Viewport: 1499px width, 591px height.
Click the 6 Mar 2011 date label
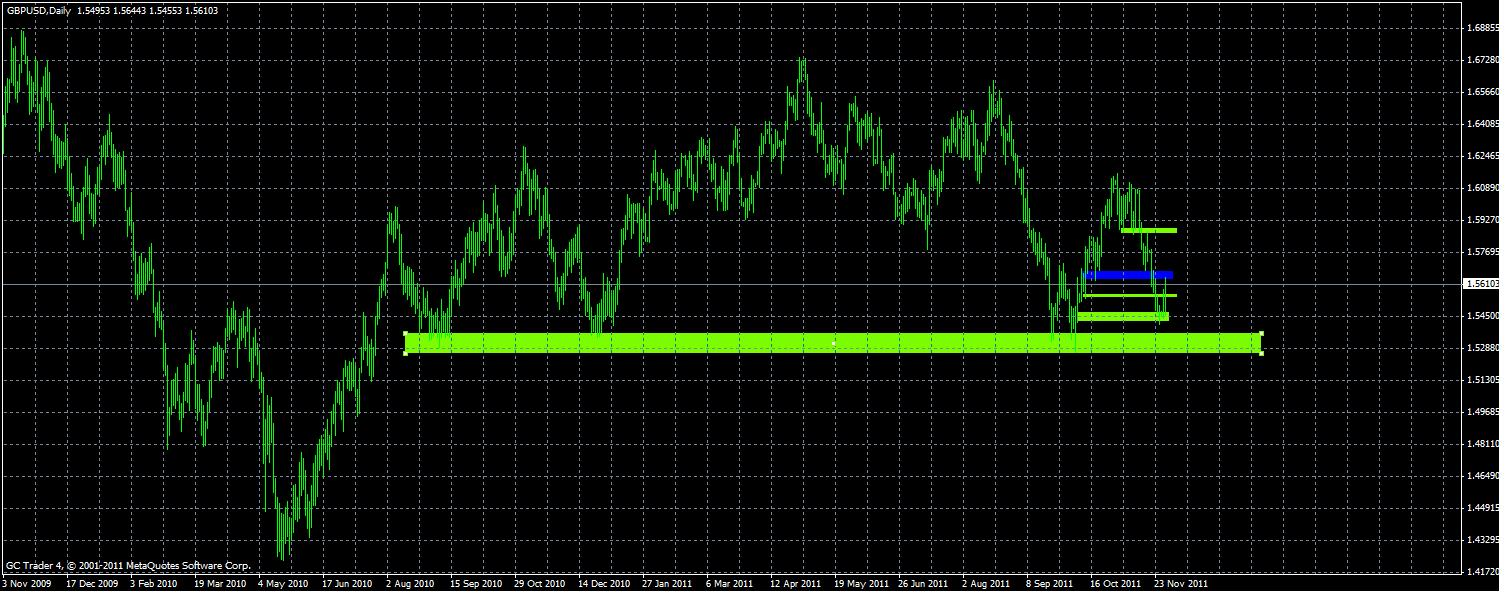click(x=729, y=583)
